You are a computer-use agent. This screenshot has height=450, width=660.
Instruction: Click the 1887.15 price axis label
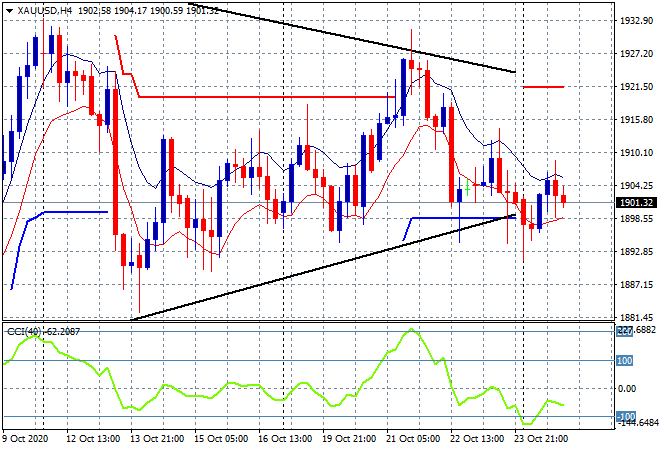click(x=636, y=285)
